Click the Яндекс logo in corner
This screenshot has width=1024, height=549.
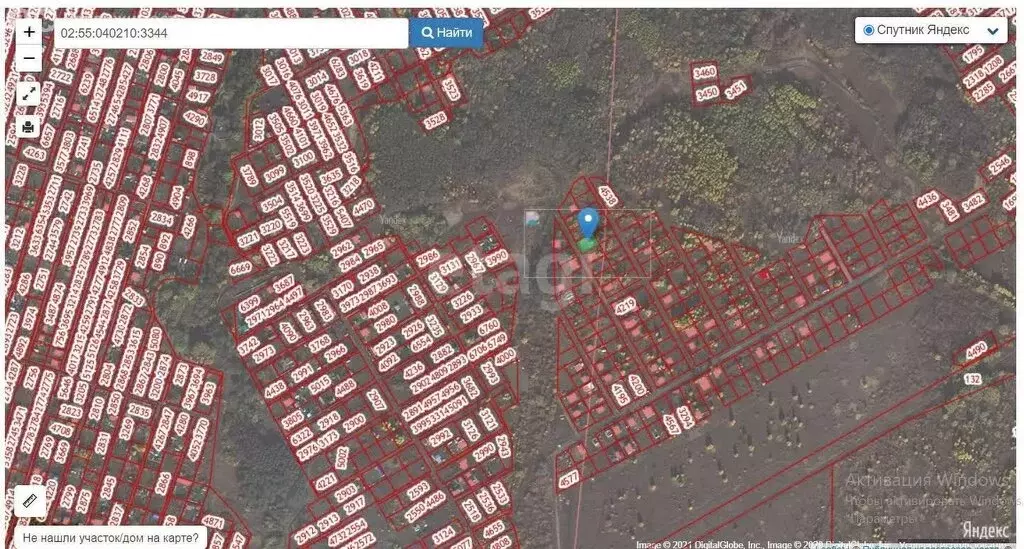[978, 528]
